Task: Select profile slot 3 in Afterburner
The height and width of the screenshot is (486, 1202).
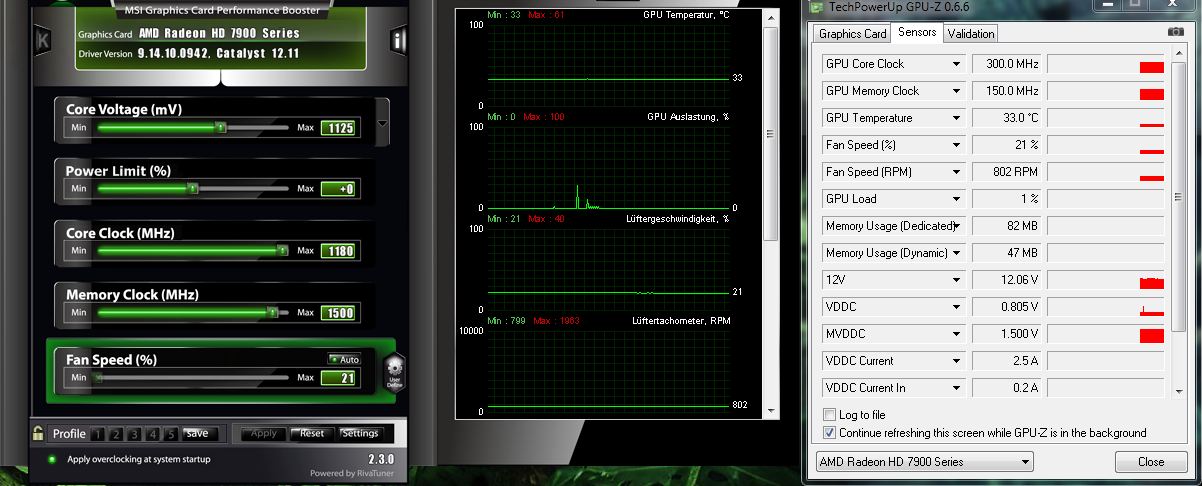Action: (134, 434)
